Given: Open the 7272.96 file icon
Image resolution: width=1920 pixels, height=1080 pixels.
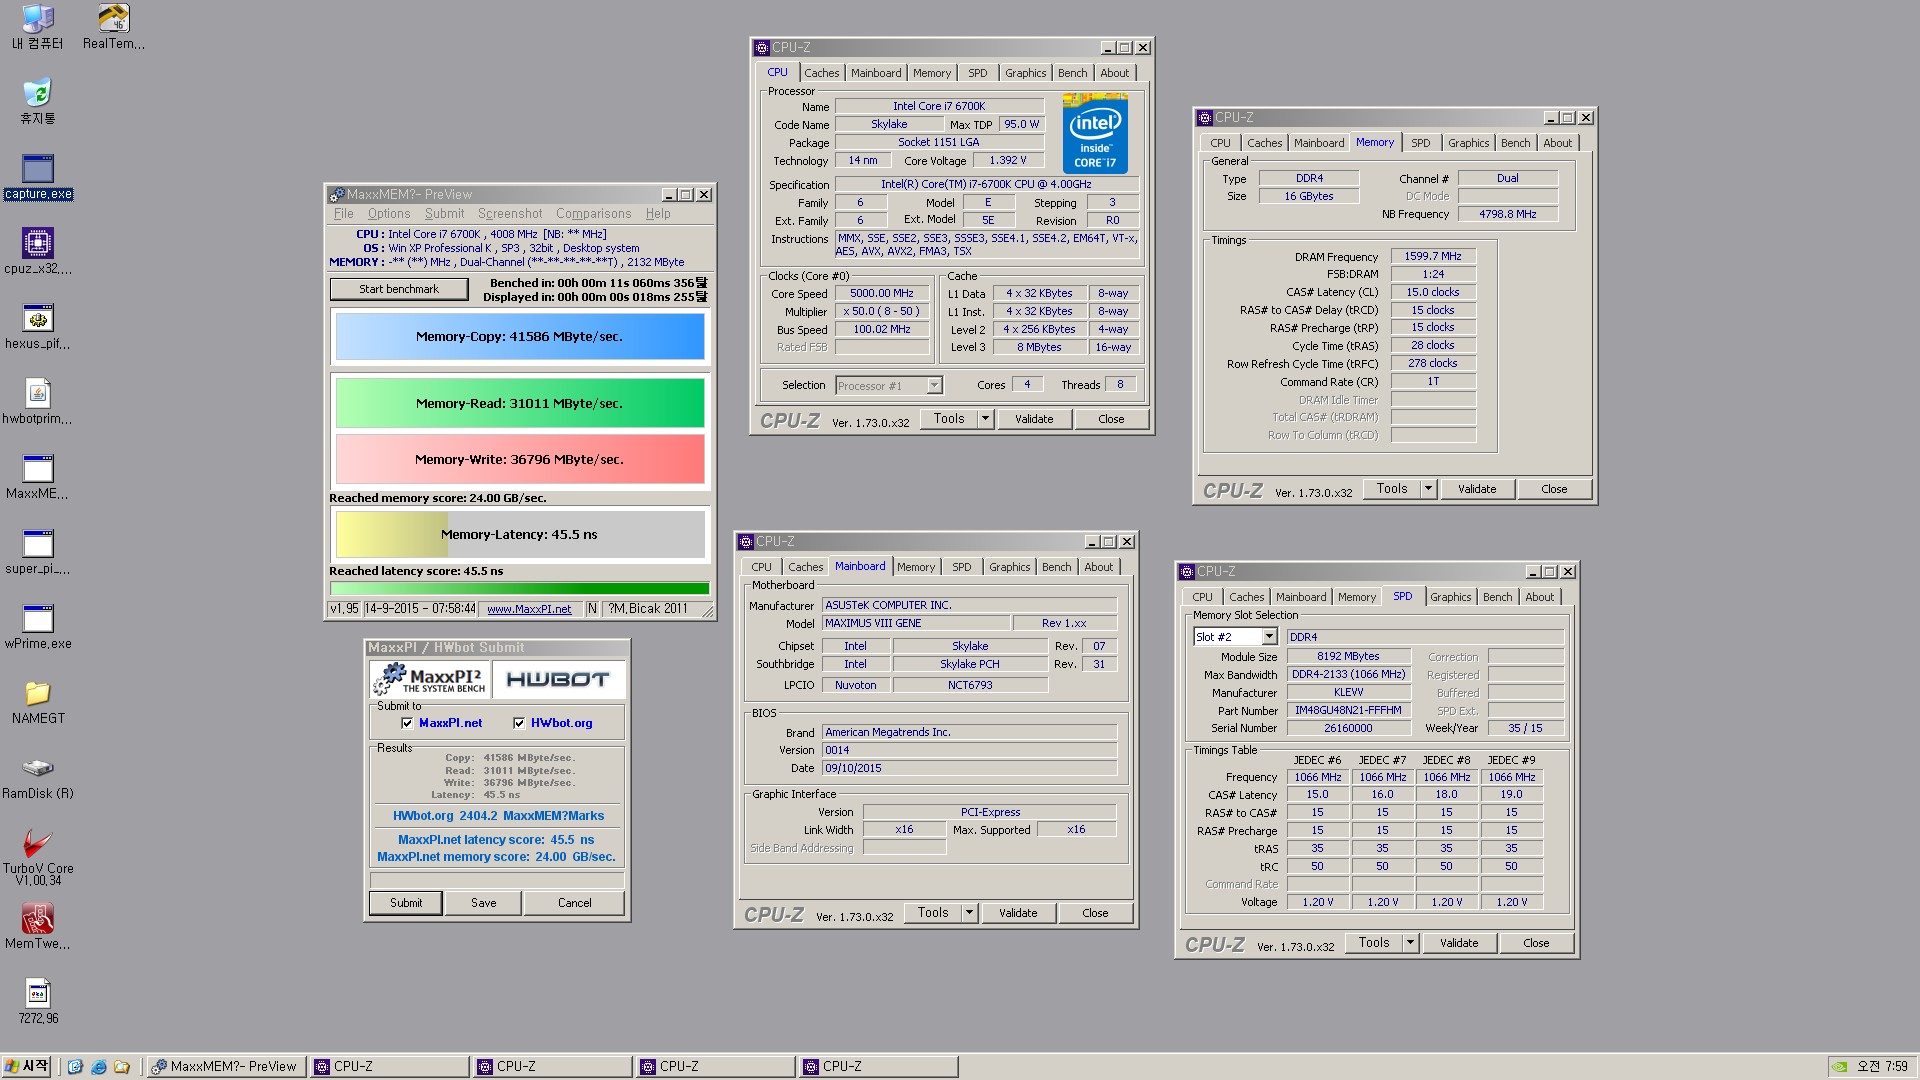Looking at the screenshot, I should pos(38,1002).
